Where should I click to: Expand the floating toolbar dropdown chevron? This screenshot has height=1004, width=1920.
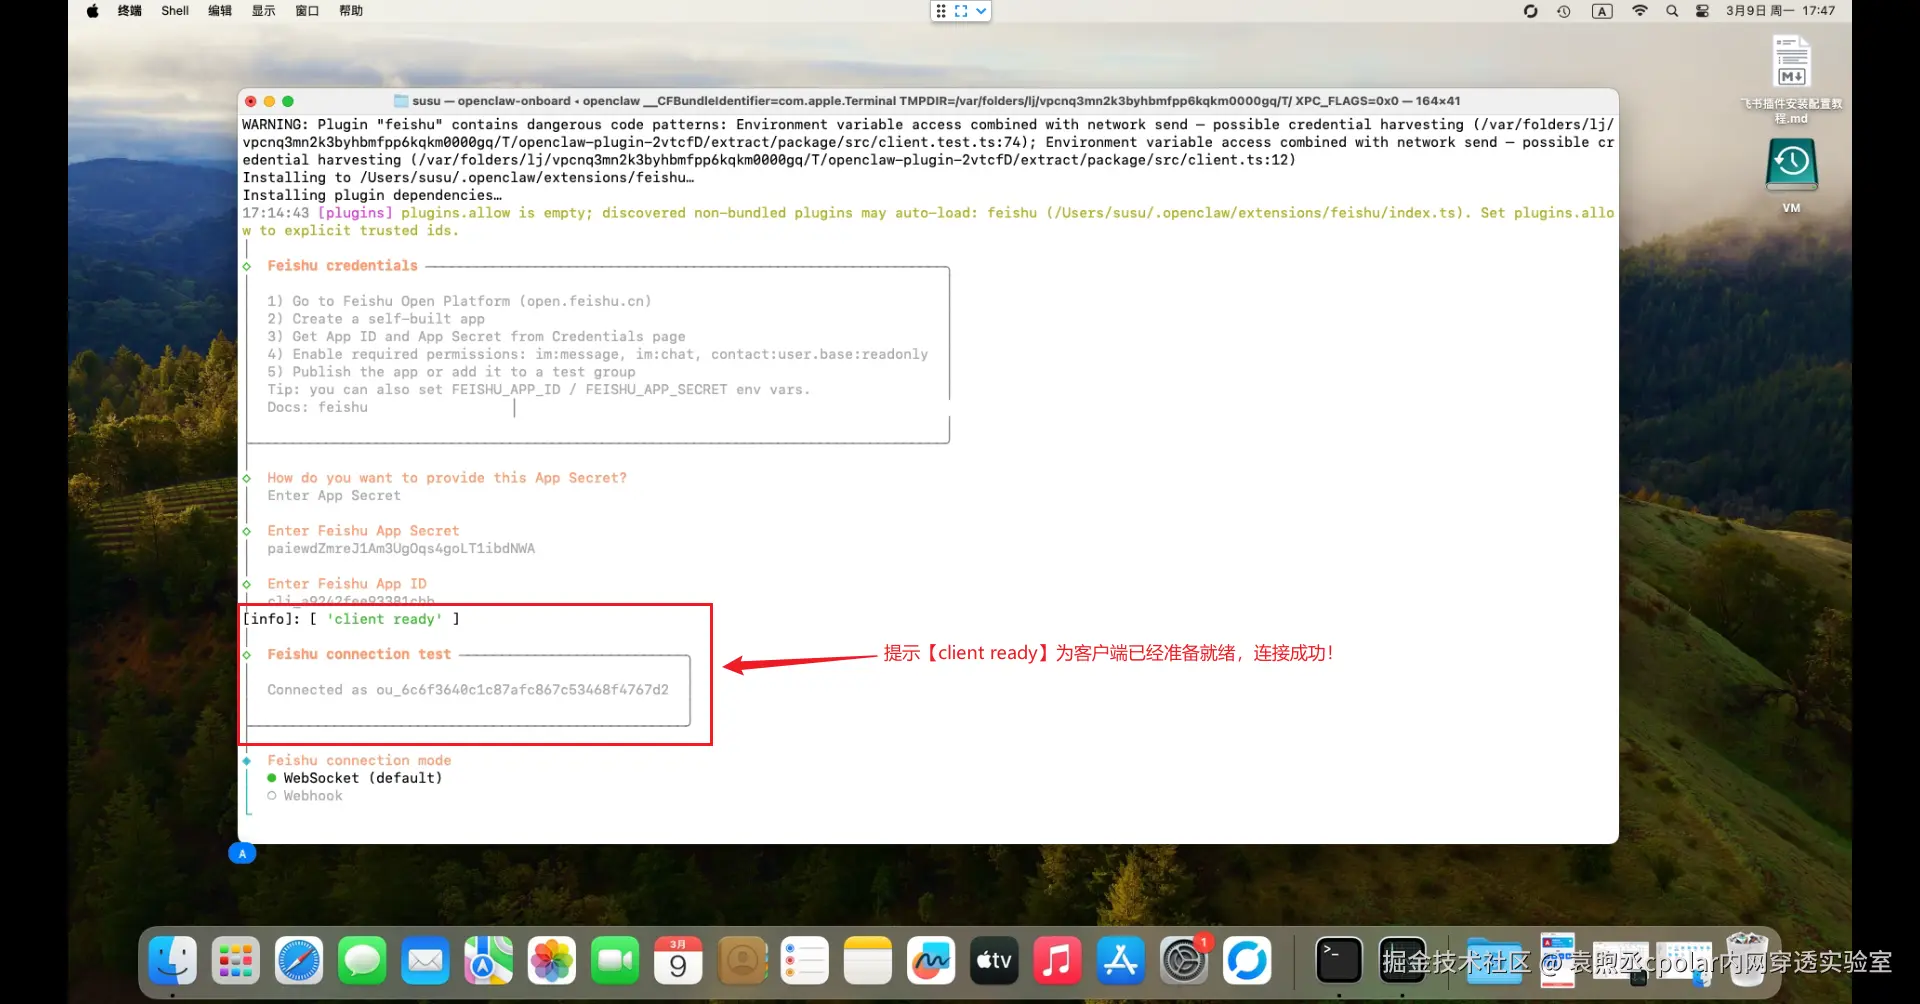981,11
